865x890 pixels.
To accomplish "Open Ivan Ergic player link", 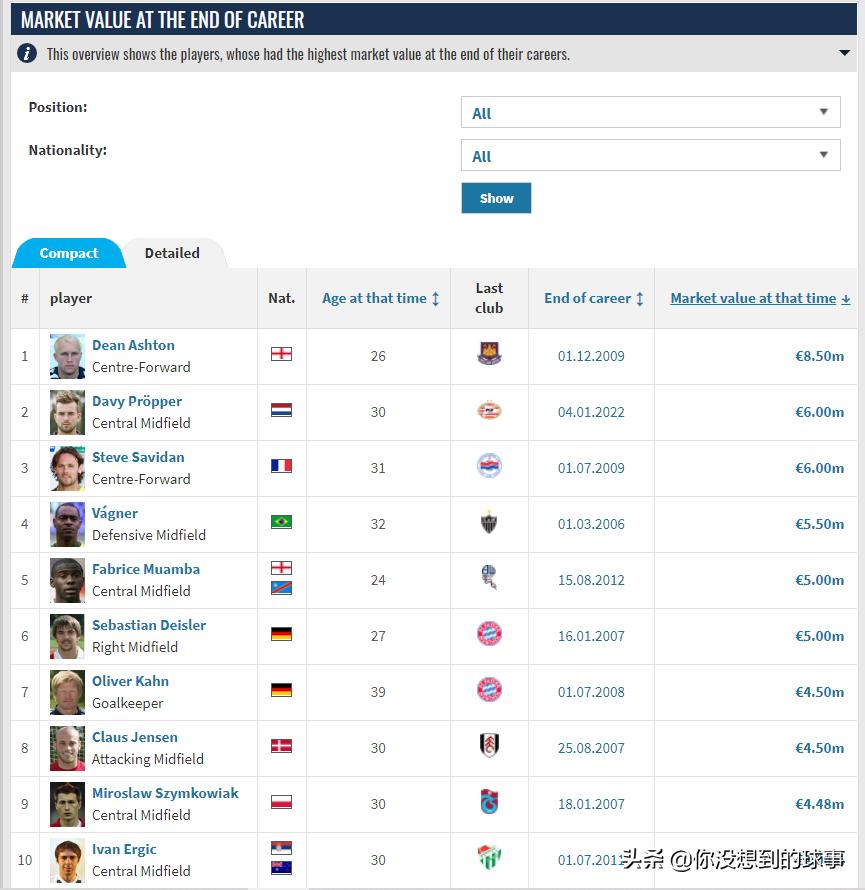I will 124,849.
